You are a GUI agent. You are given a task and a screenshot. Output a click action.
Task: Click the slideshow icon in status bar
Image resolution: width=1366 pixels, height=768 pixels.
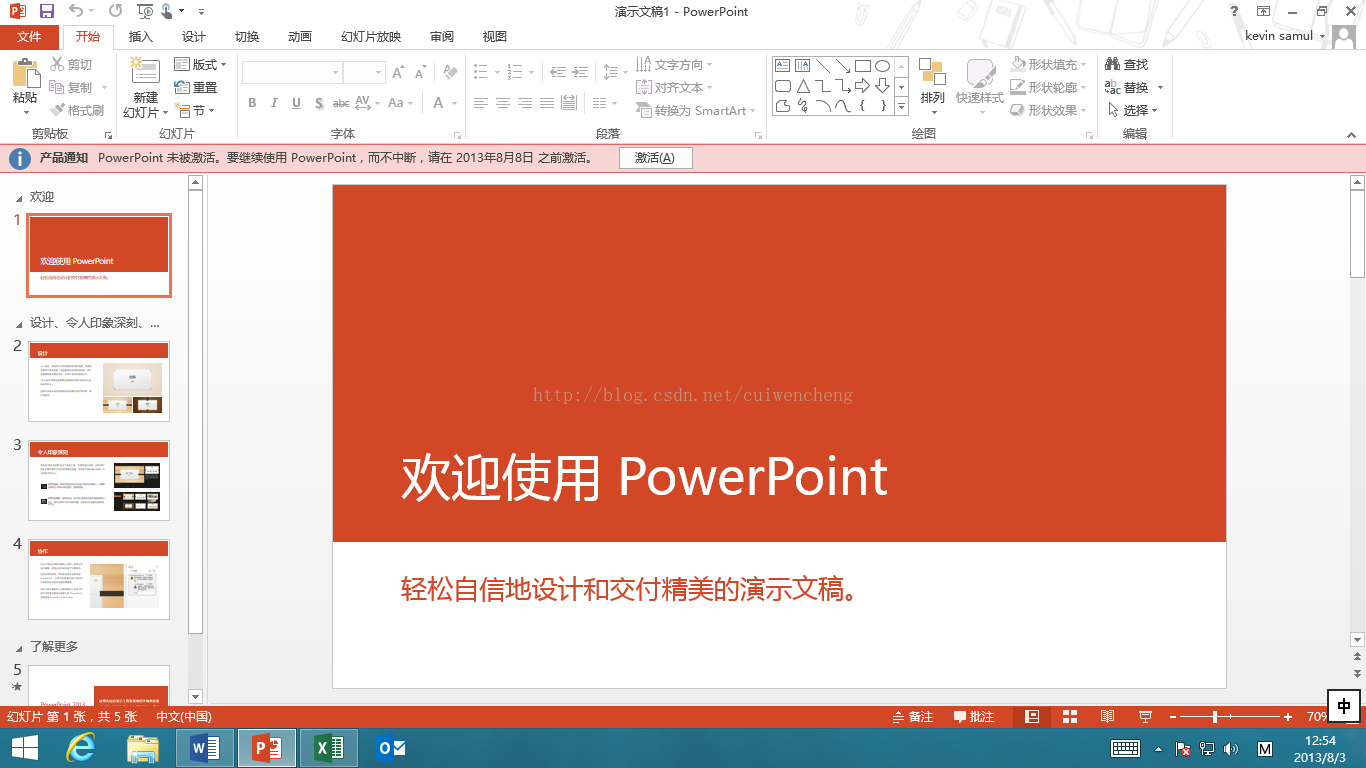point(1145,716)
